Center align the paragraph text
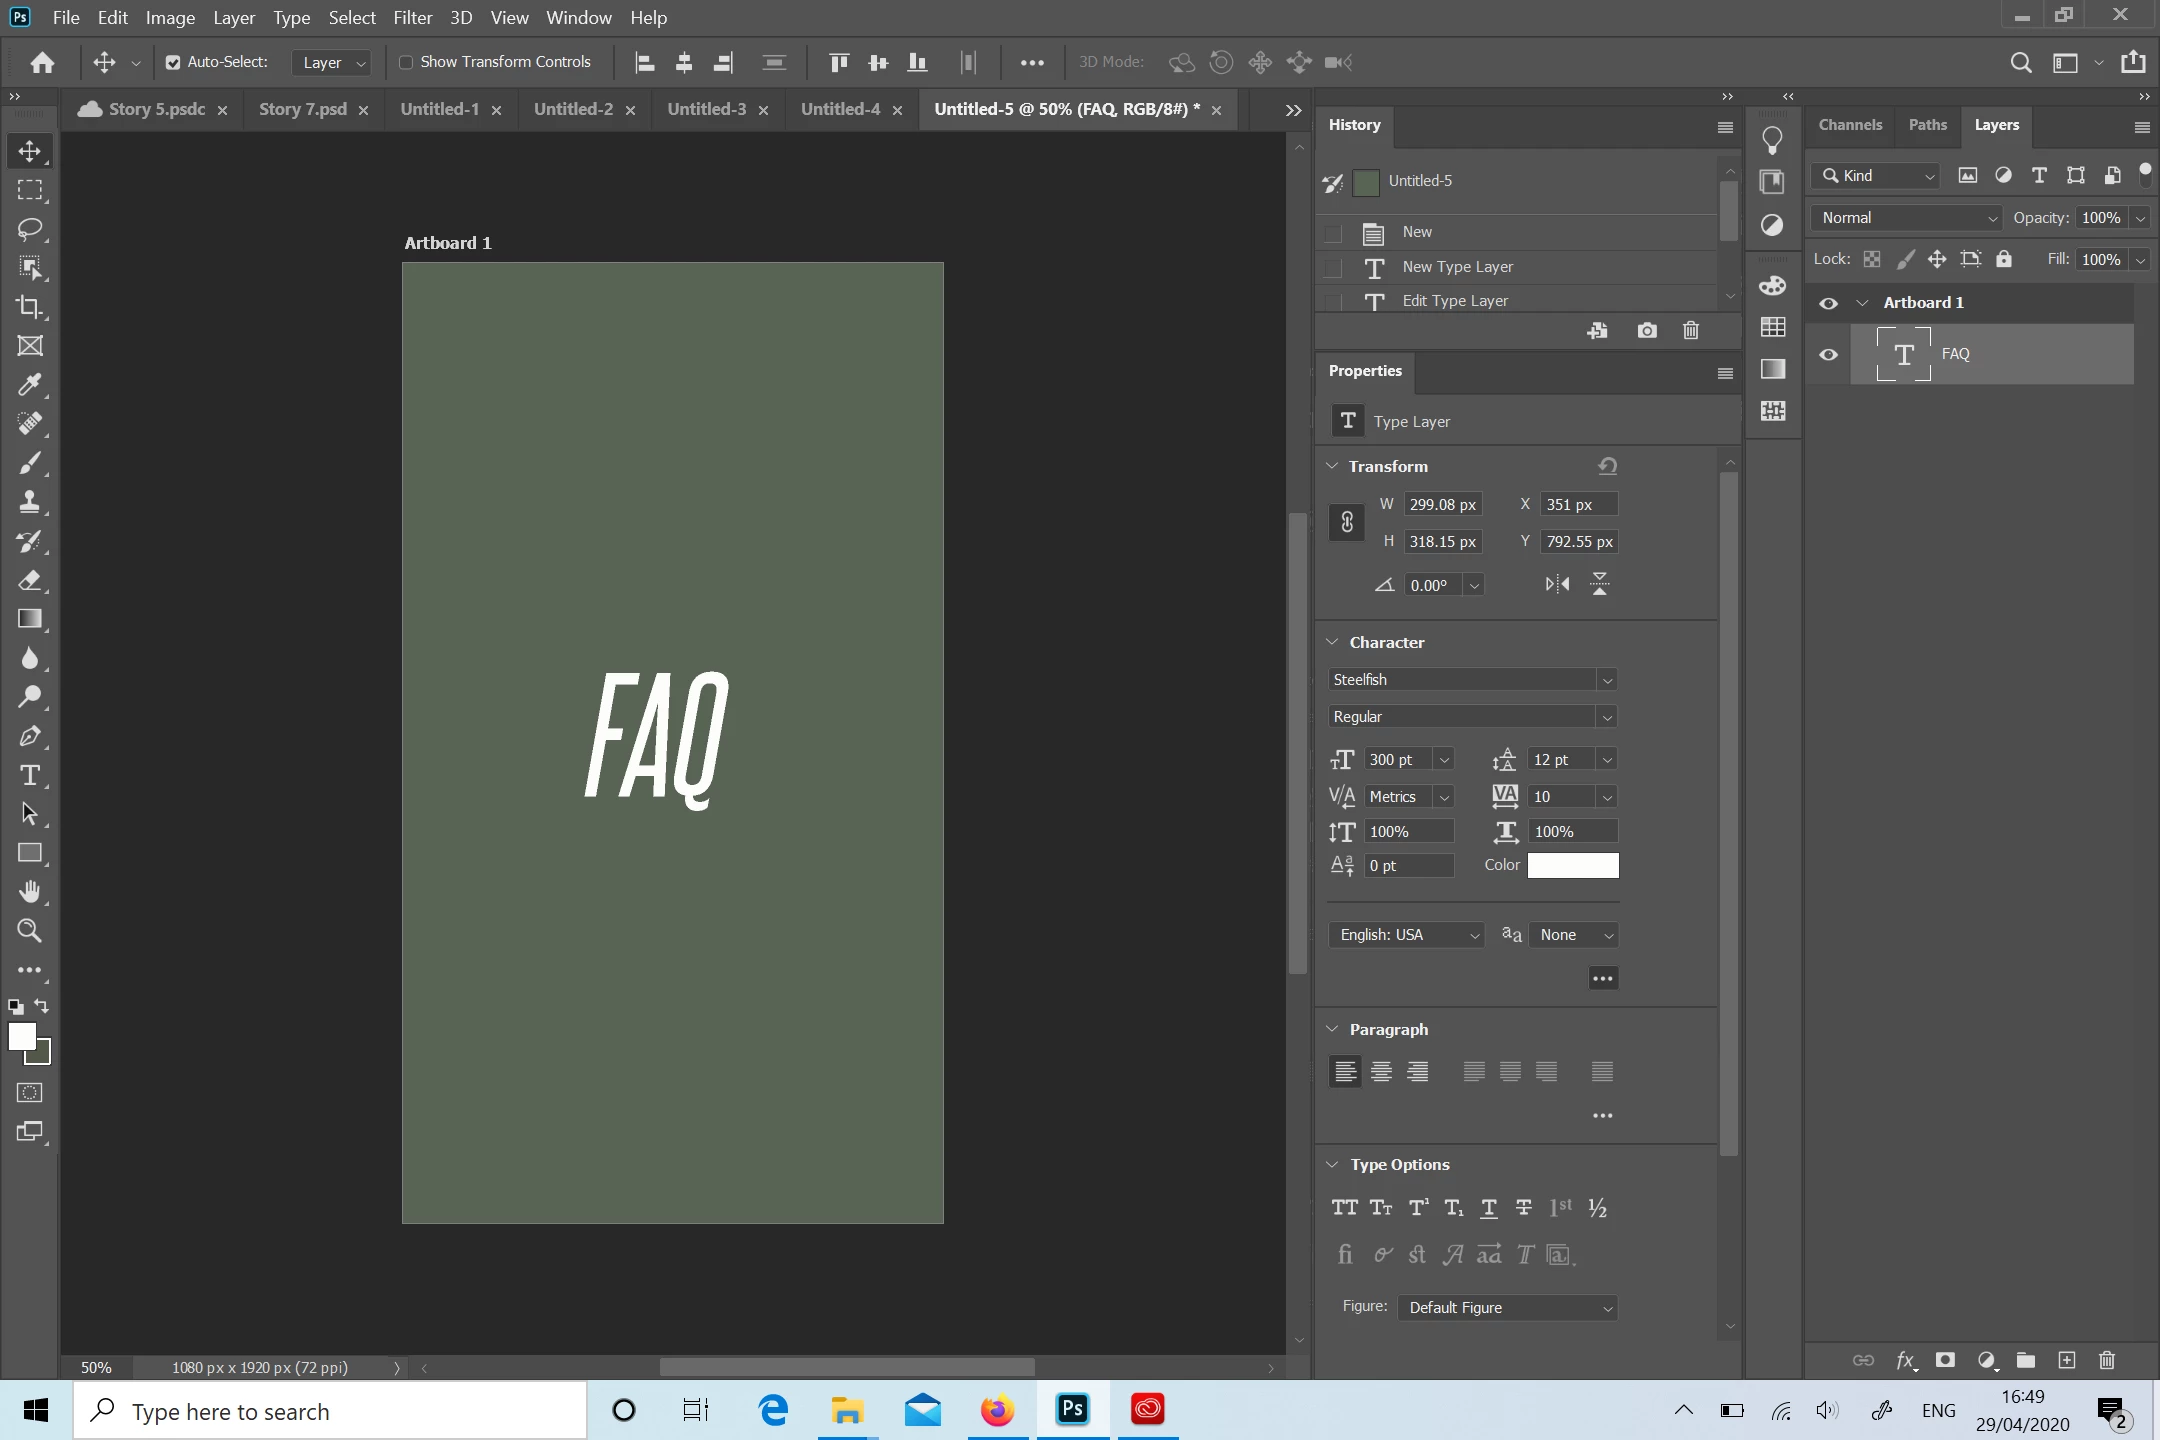 [1381, 1072]
